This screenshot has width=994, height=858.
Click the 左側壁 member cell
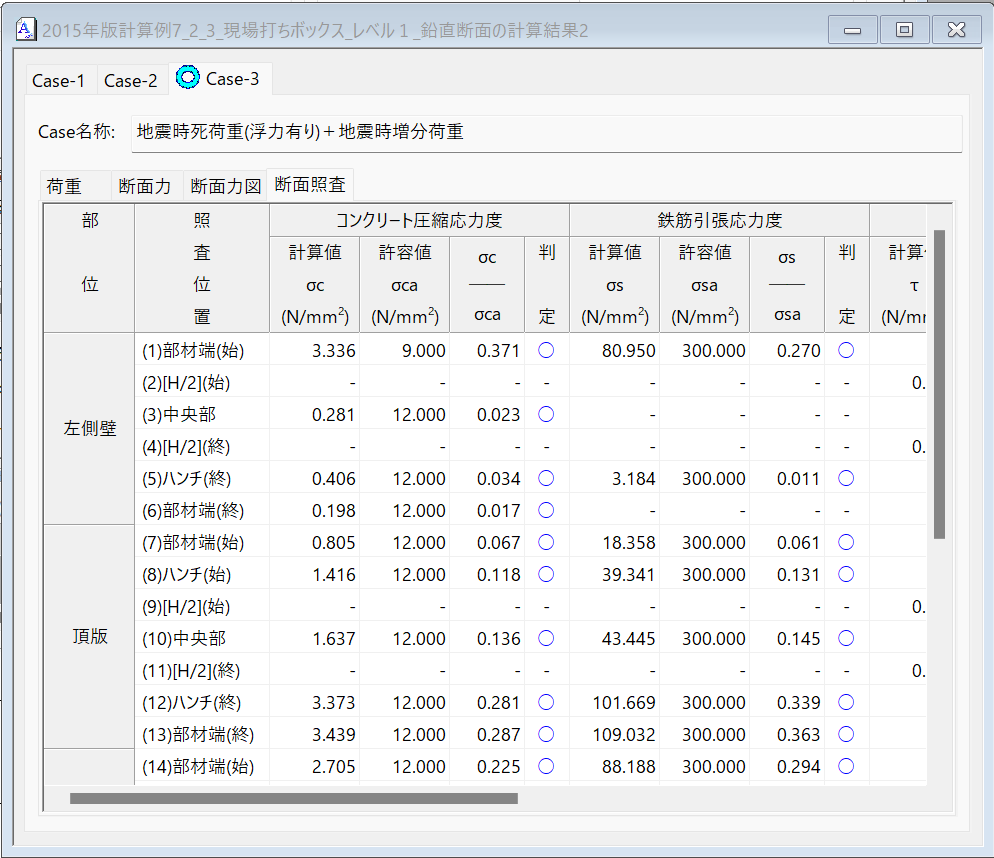point(89,429)
